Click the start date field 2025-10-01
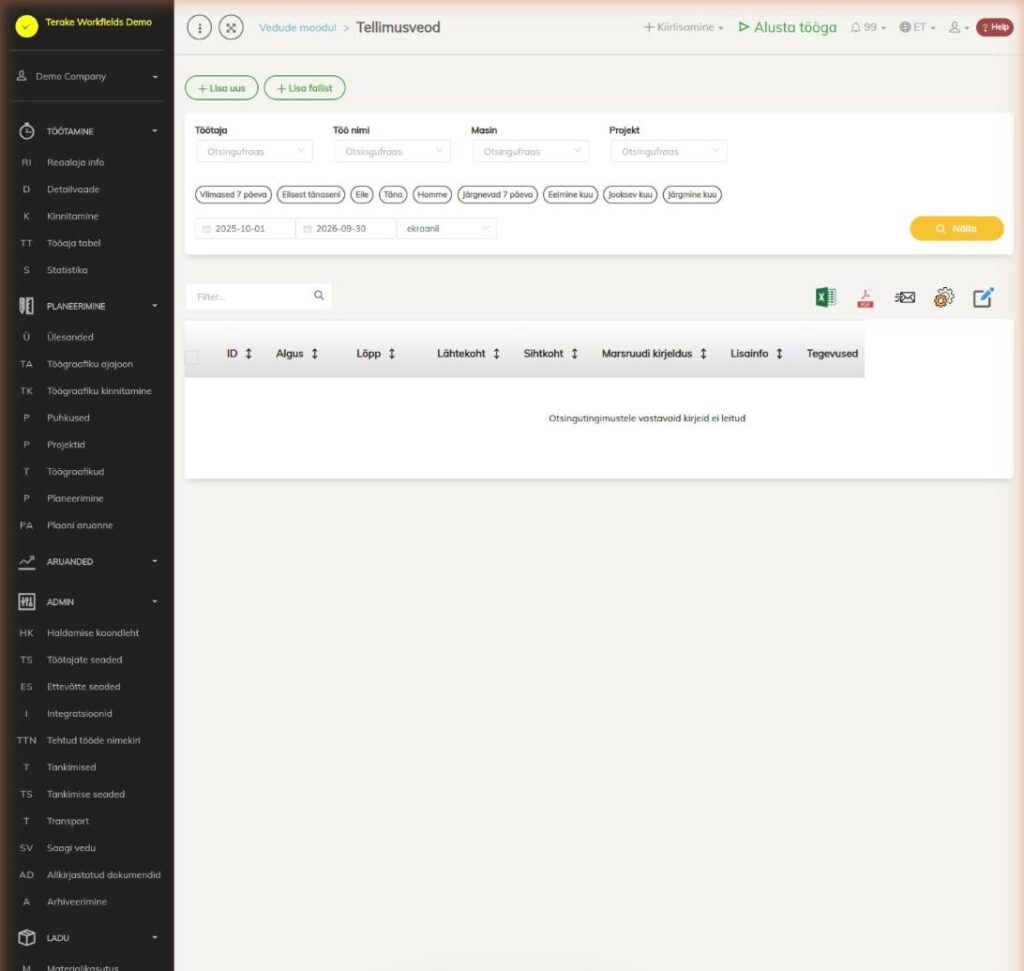Viewport: 1024px width, 971px height. tap(246, 229)
